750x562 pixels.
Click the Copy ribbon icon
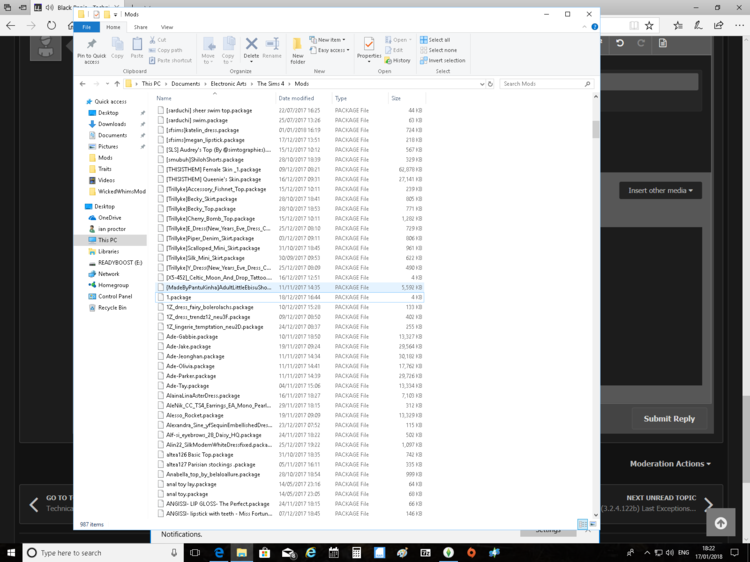(x=117, y=48)
